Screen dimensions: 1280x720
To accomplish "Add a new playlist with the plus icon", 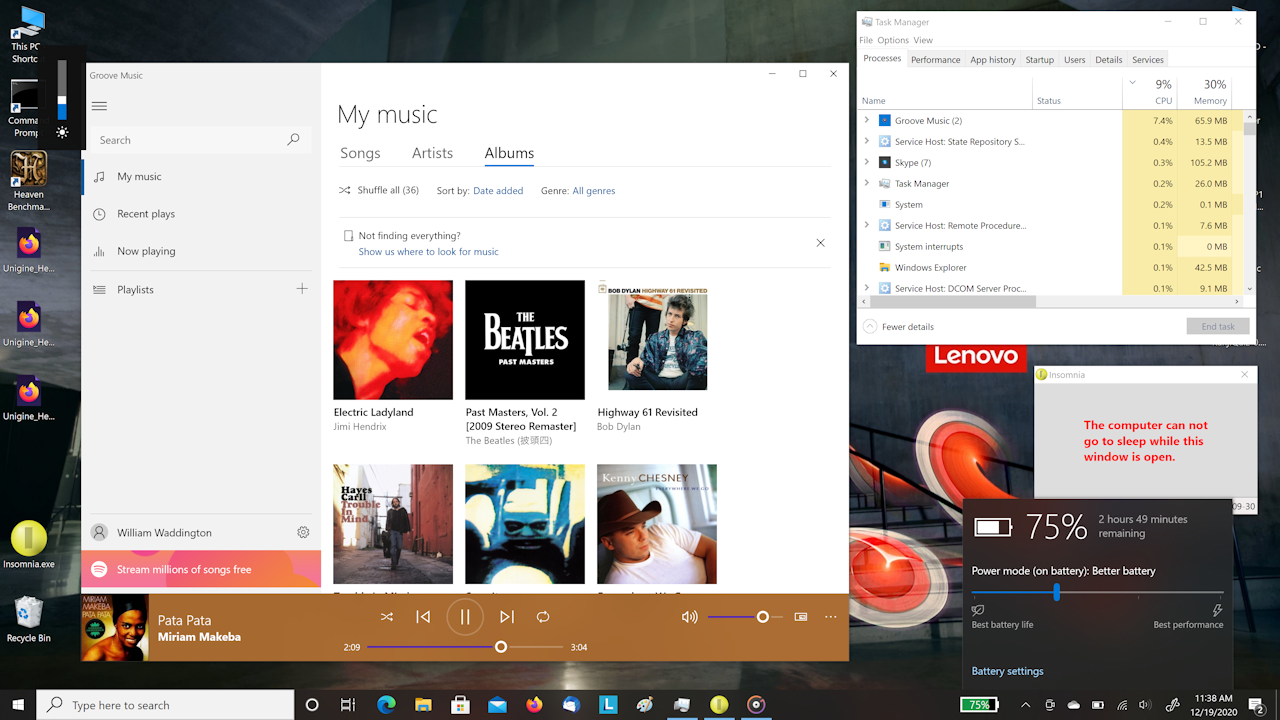I will point(302,289).
